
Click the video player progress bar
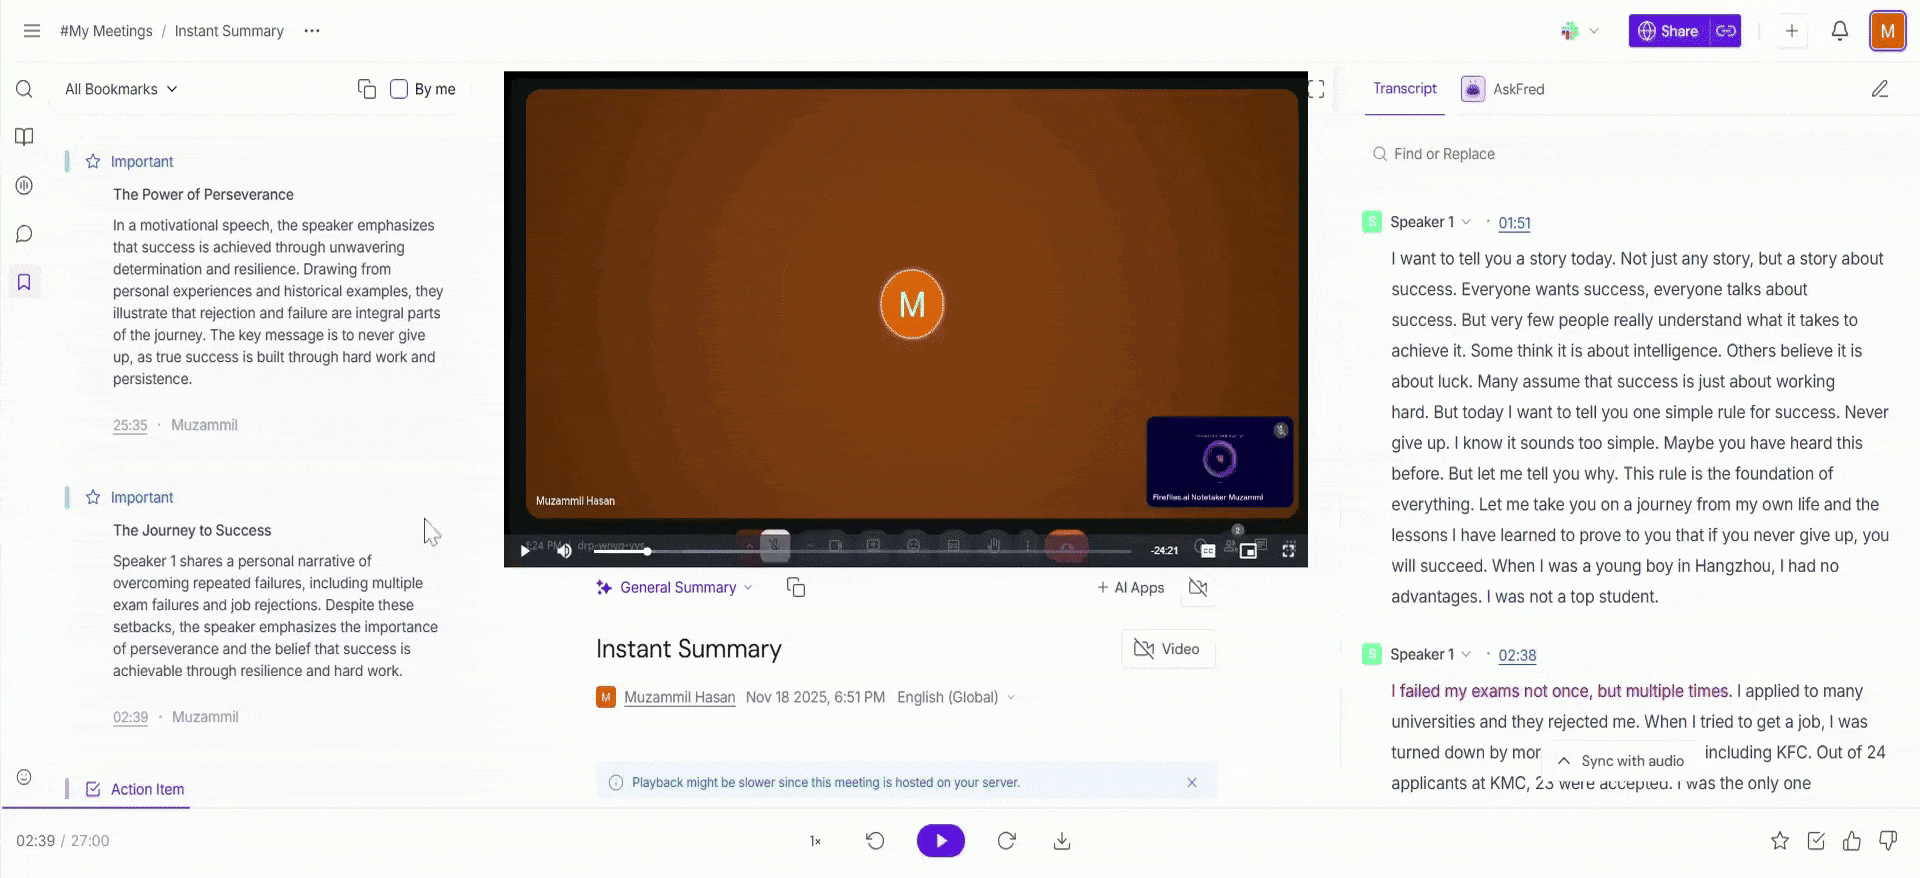[x=862, y=551]
